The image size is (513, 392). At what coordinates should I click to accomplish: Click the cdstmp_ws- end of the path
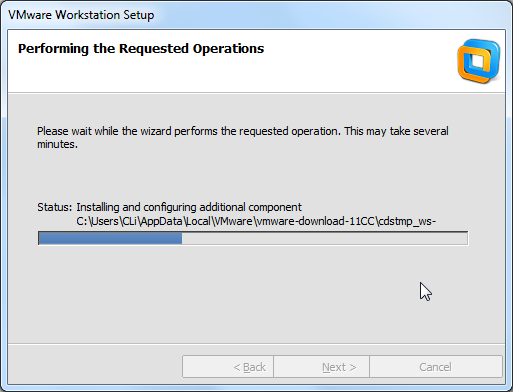(x=407, y=221)
